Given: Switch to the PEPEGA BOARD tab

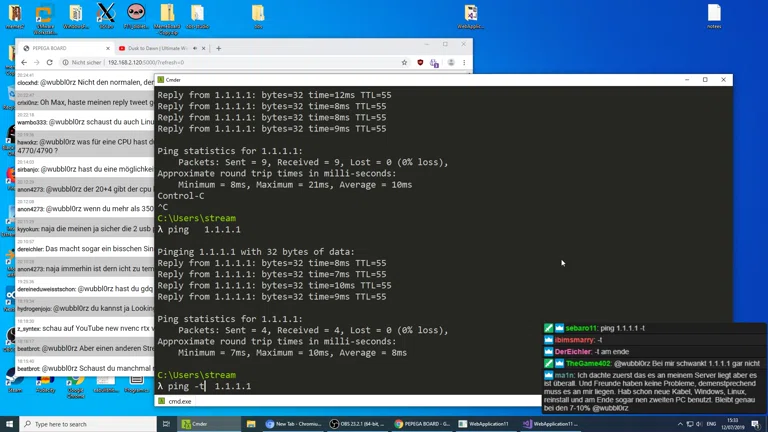Looking at the screenshot, I should pos(60,48).
